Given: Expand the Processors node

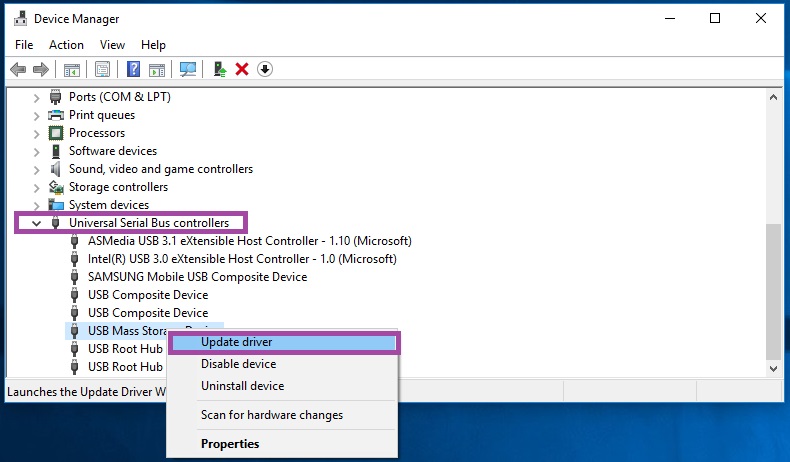Looking at the screenshot, I should (36, 134).
